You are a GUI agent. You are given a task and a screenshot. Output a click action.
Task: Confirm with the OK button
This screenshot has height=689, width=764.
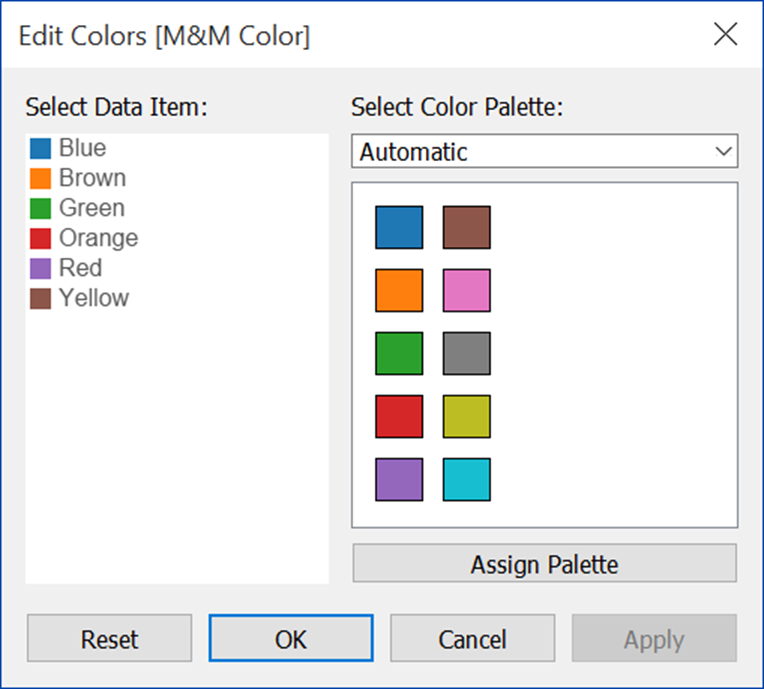coord(291,638)
